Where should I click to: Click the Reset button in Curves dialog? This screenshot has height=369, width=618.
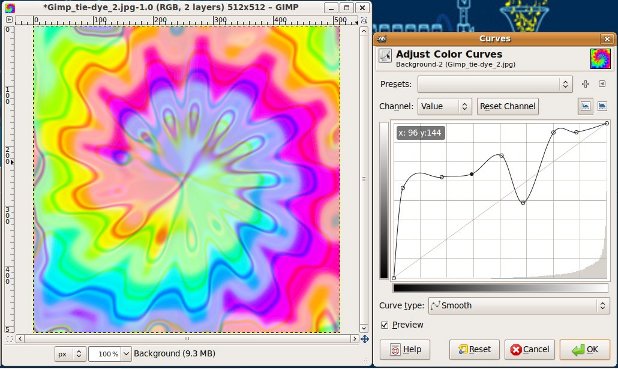(474, 349)
